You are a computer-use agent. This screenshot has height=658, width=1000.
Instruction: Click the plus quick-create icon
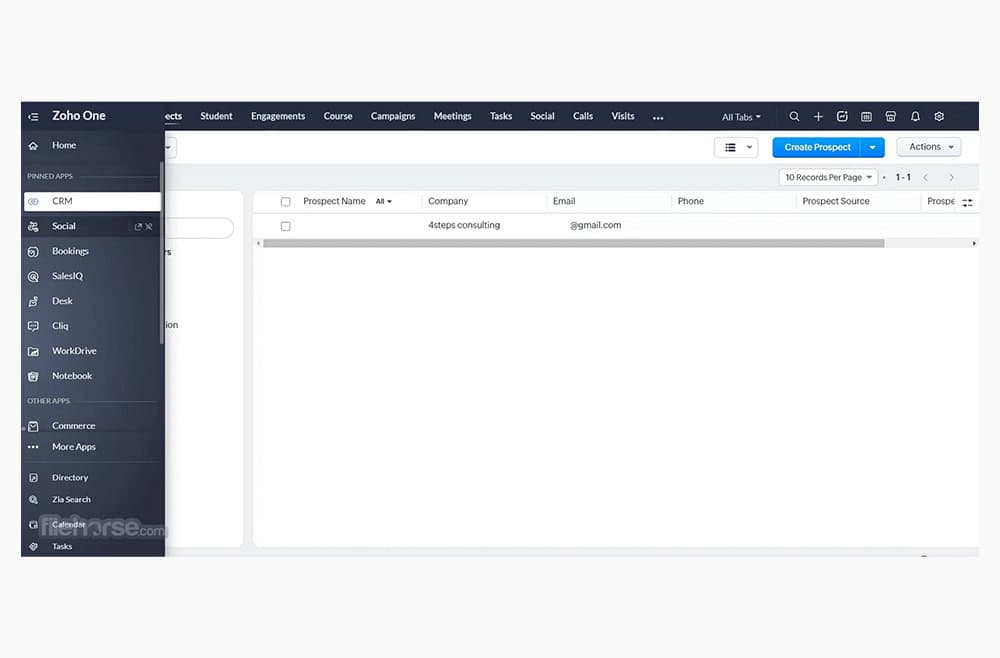pyautogui.click(x=818, y=117)
